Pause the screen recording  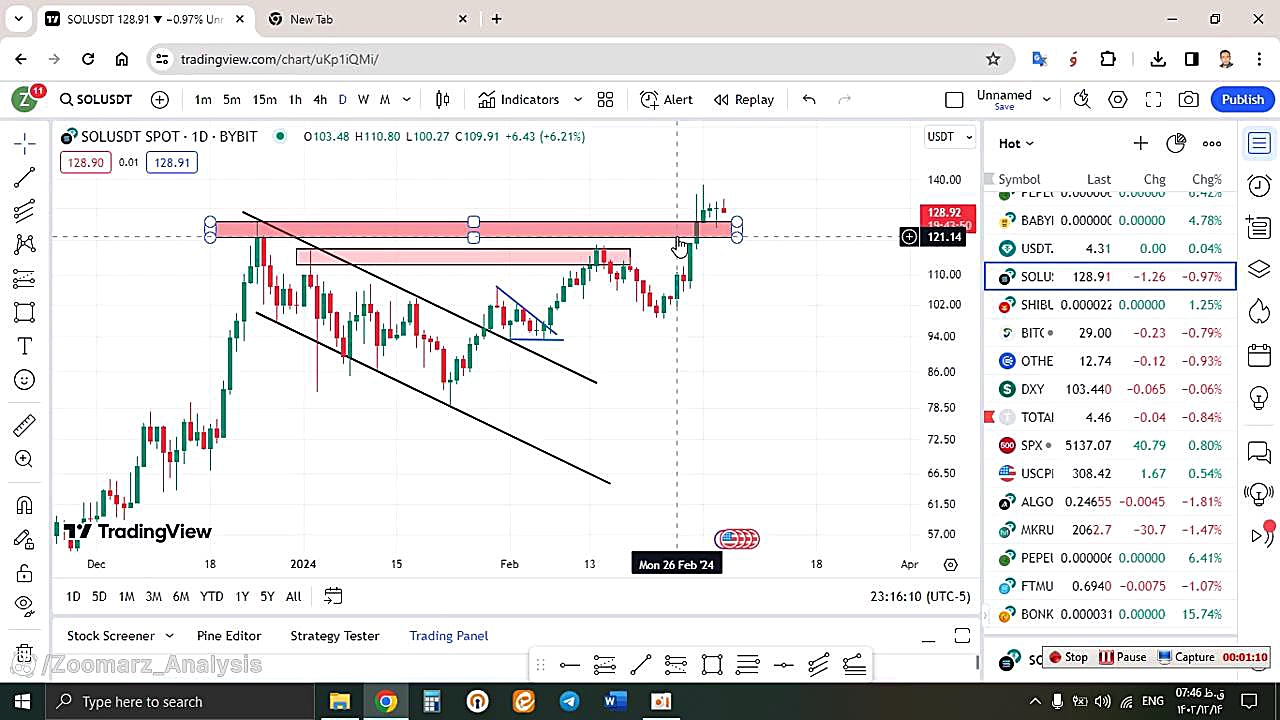(x=1122, y=657)
